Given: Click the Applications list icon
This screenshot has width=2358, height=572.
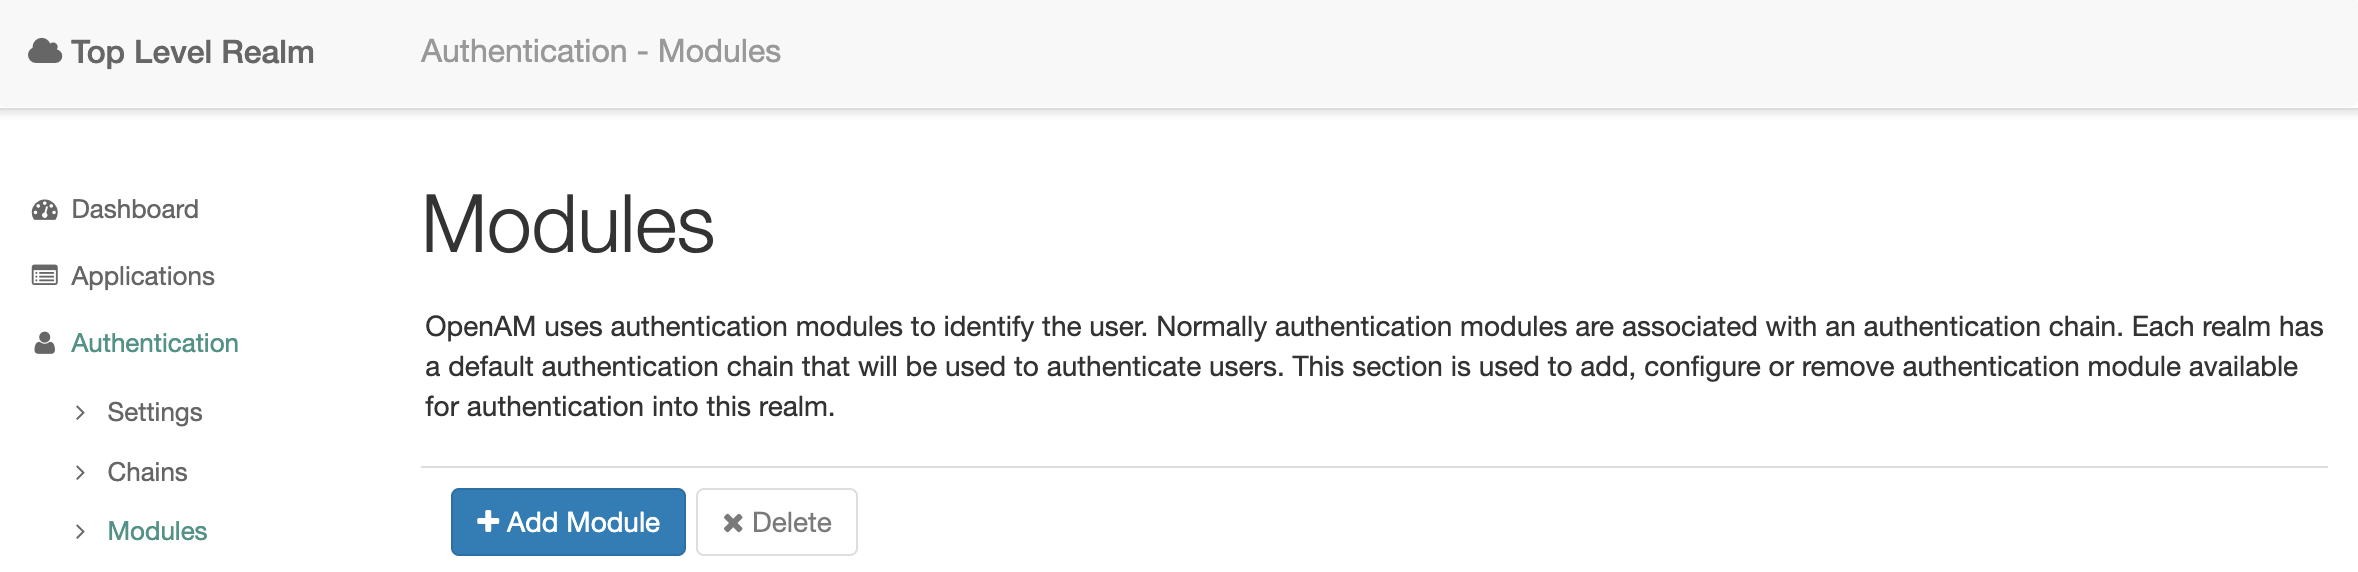Looking at the screenshot, I should pos(45,276).
